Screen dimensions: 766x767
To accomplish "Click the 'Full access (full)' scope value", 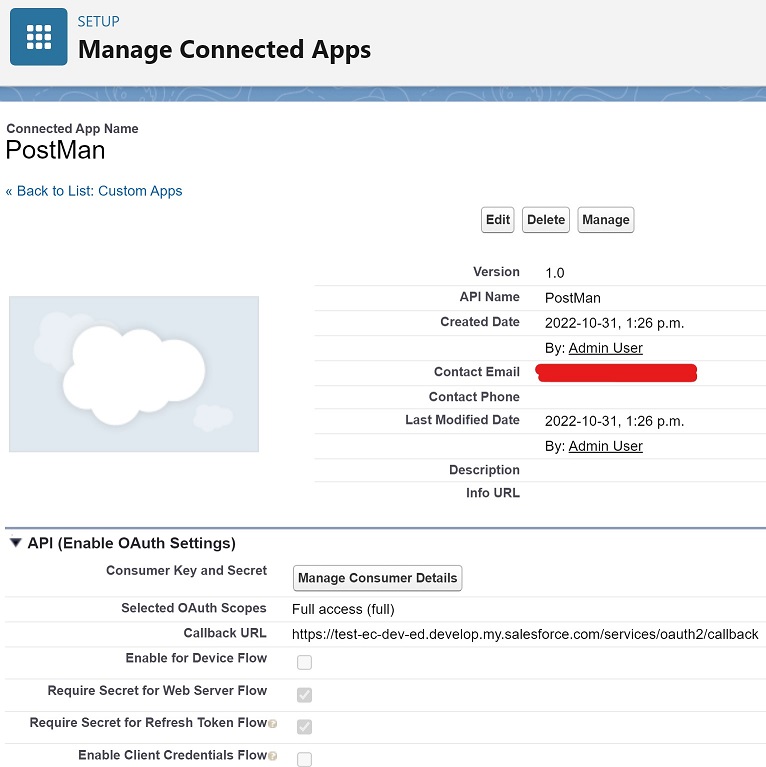I will [343, 609].
